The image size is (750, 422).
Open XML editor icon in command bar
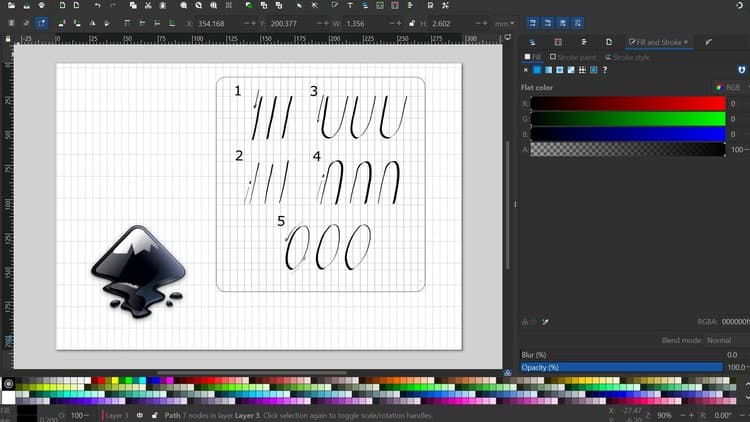[380, 5]
